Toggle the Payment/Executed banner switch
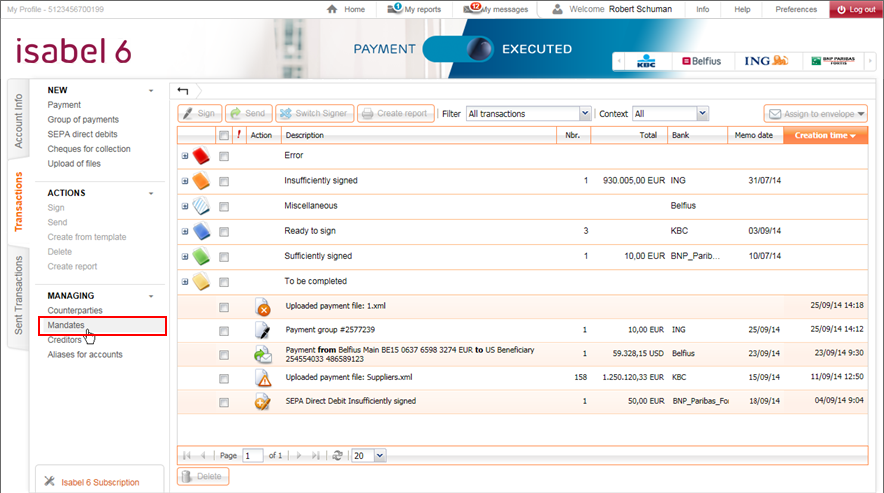This screenshot has width=884, height=493. (x=458, y=49)
